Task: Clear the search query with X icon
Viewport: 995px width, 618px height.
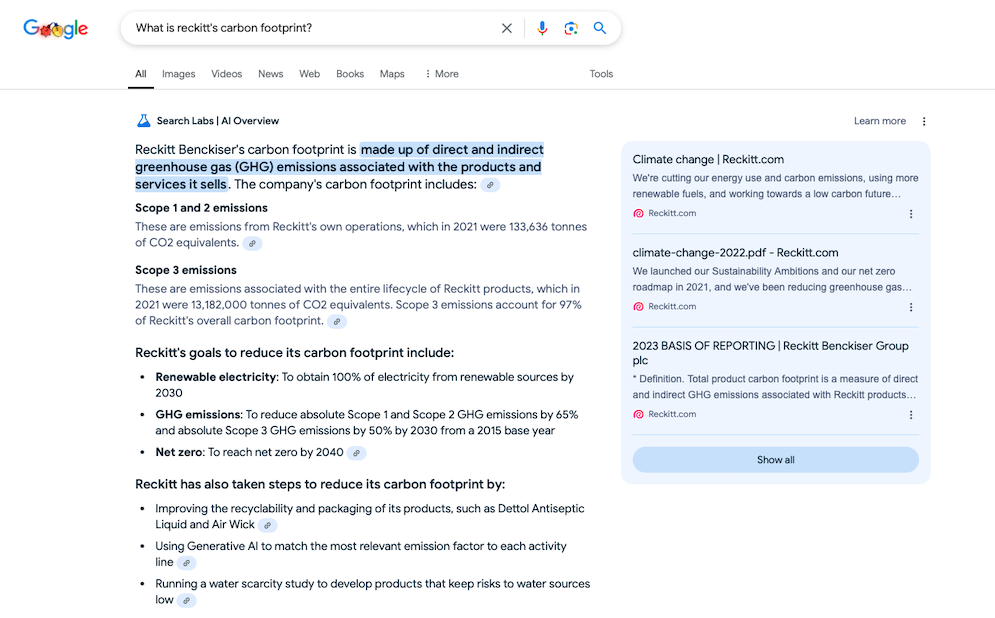Action: point(506,28)
